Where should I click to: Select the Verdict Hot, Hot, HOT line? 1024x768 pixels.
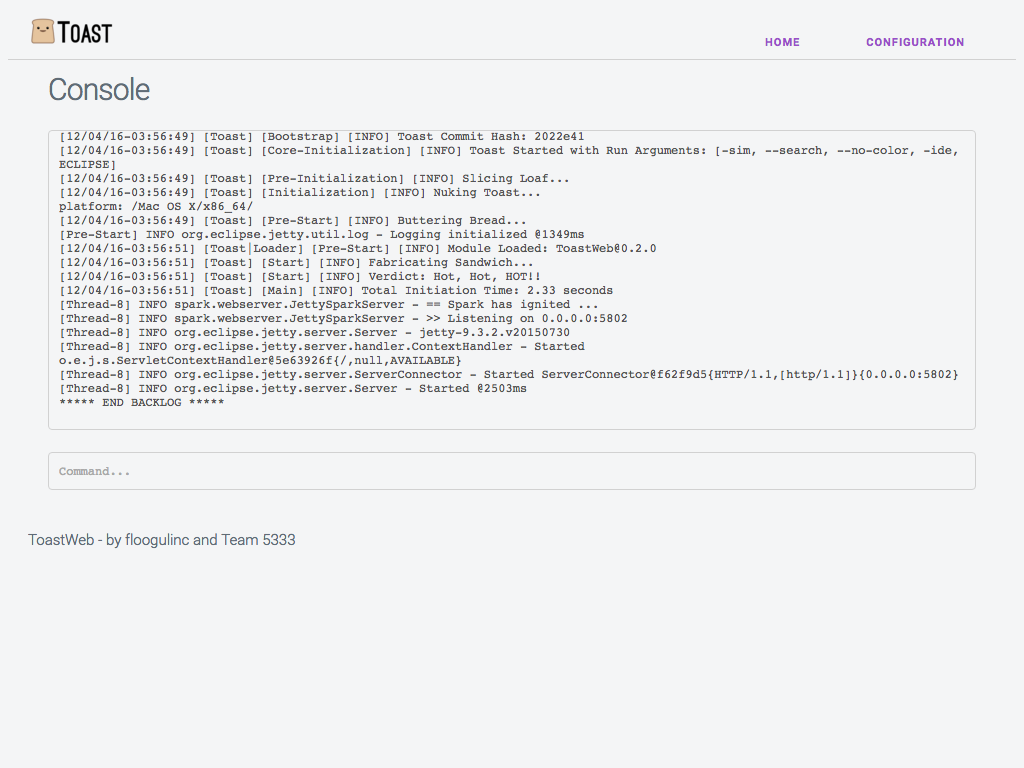(x=300, y=276)
